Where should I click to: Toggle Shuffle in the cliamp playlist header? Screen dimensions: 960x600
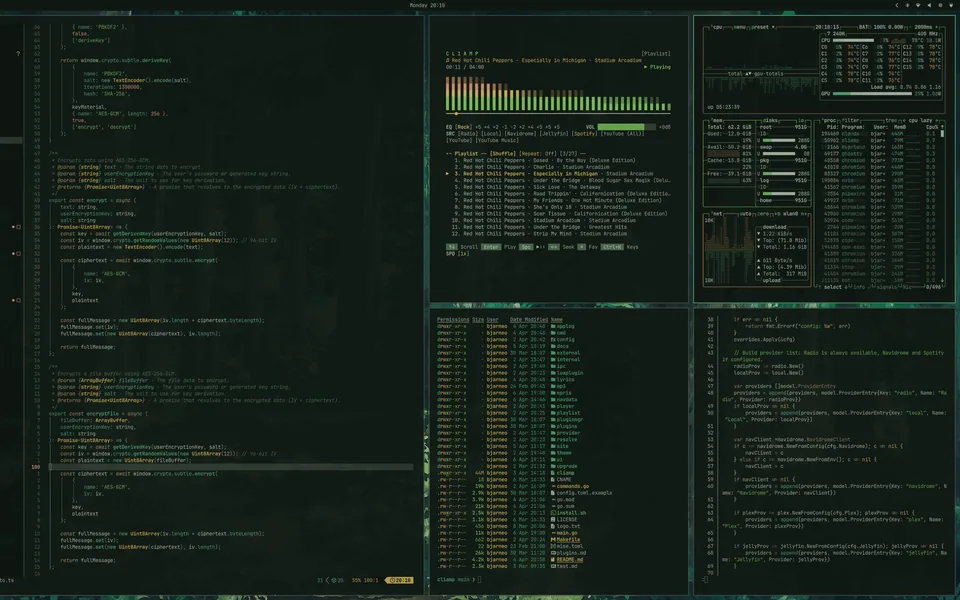[x=502, y=154]
